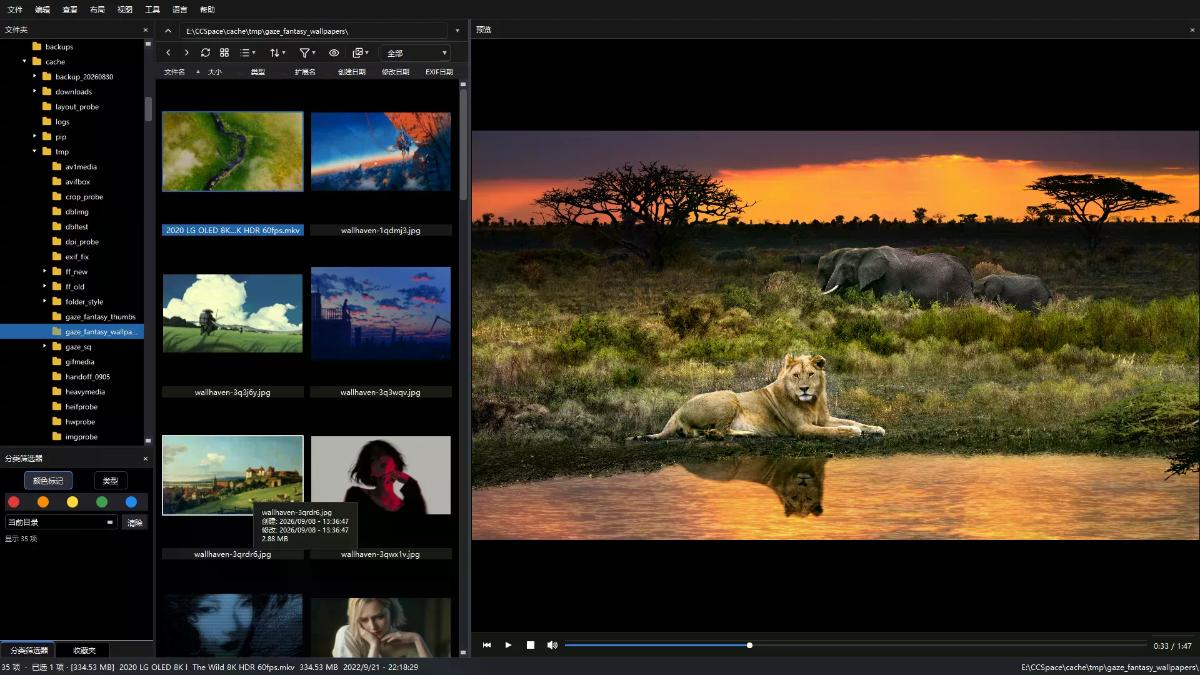Select the 颜色标记 filter mode
The width and height of the screenshot is (1200, 675).
click(x=48, y=481)
